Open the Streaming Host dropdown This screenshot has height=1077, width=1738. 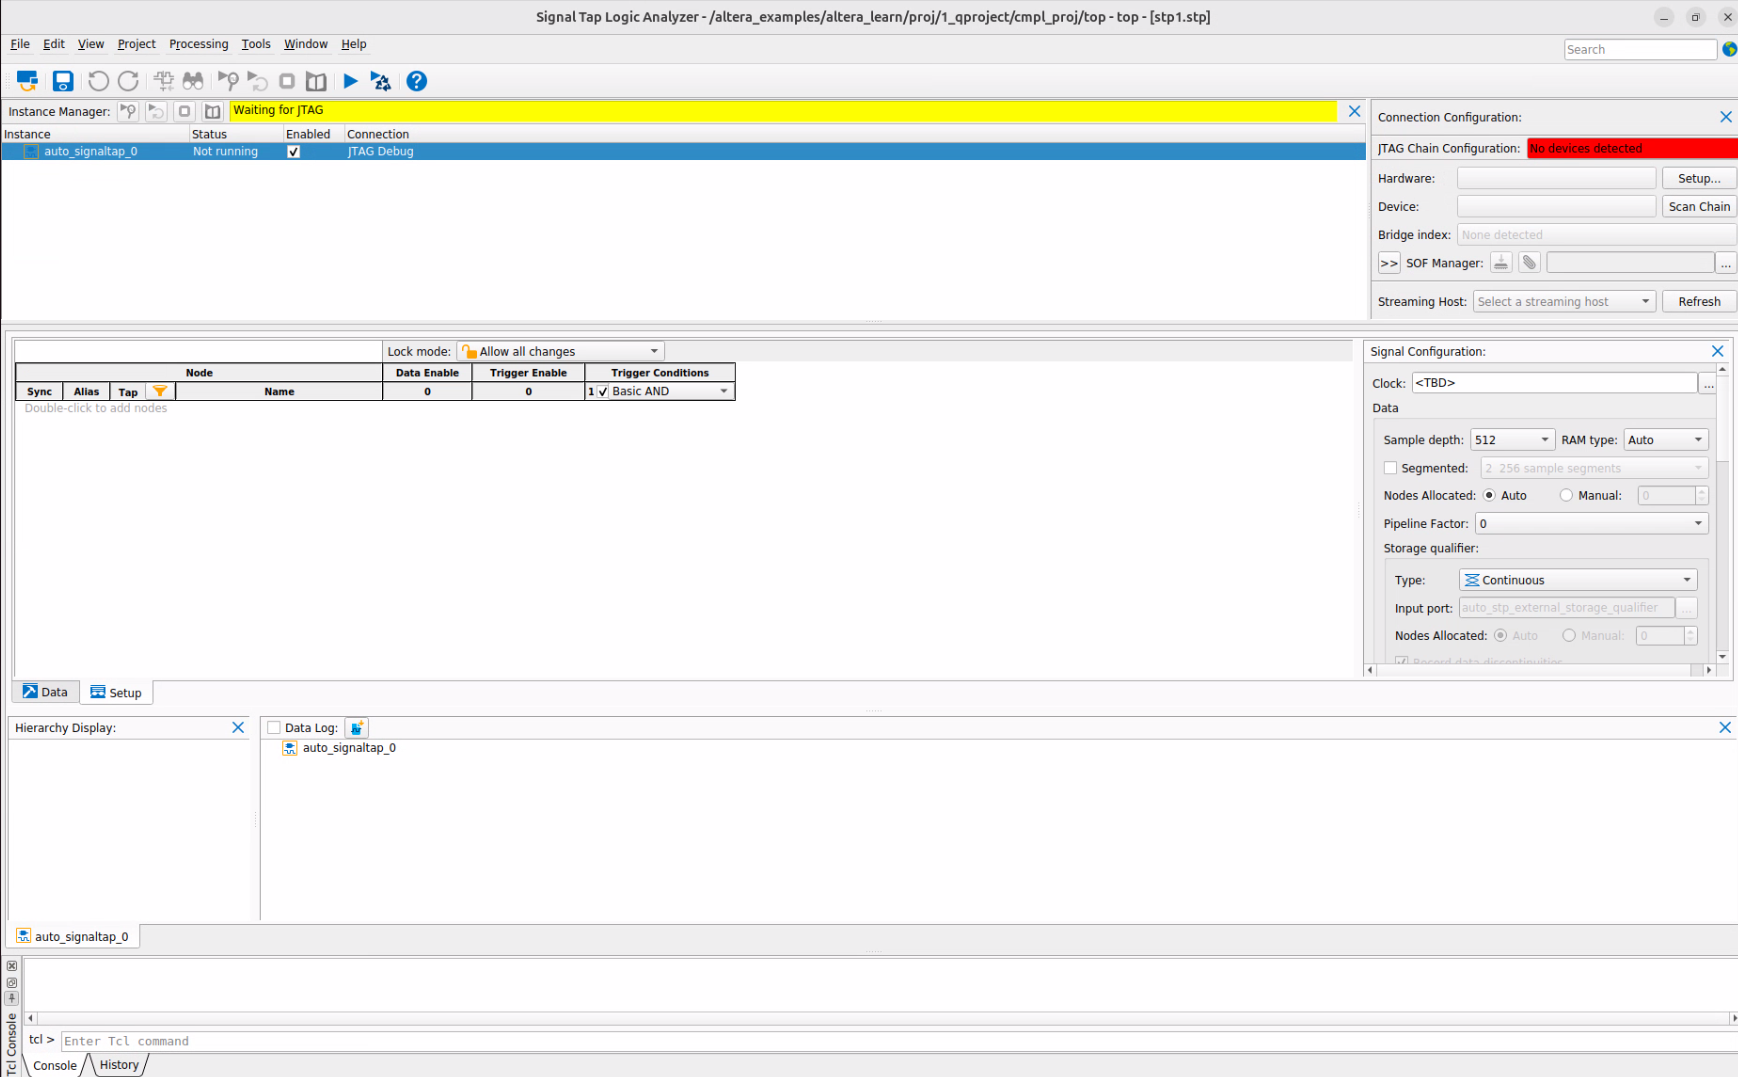(x=1564, y=301)
